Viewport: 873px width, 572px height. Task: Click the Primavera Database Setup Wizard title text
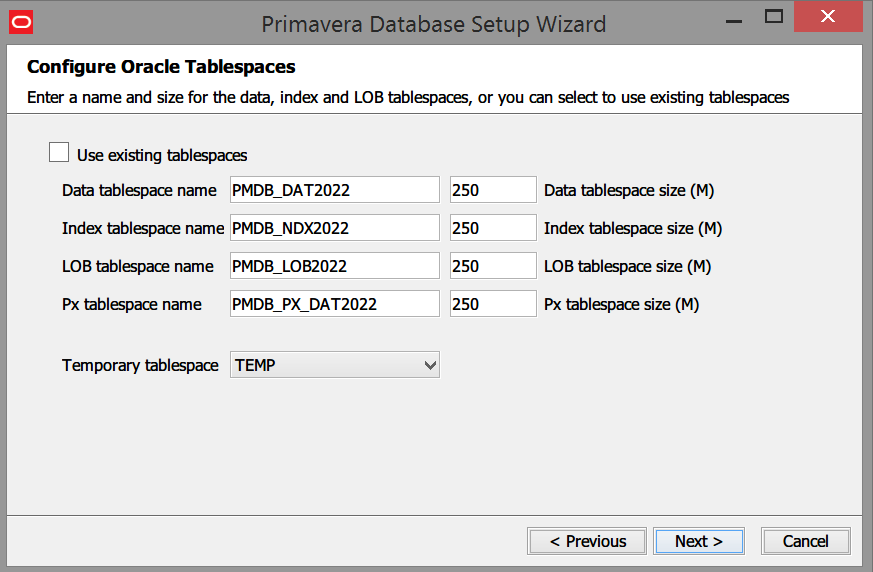[x=433, y=23]
